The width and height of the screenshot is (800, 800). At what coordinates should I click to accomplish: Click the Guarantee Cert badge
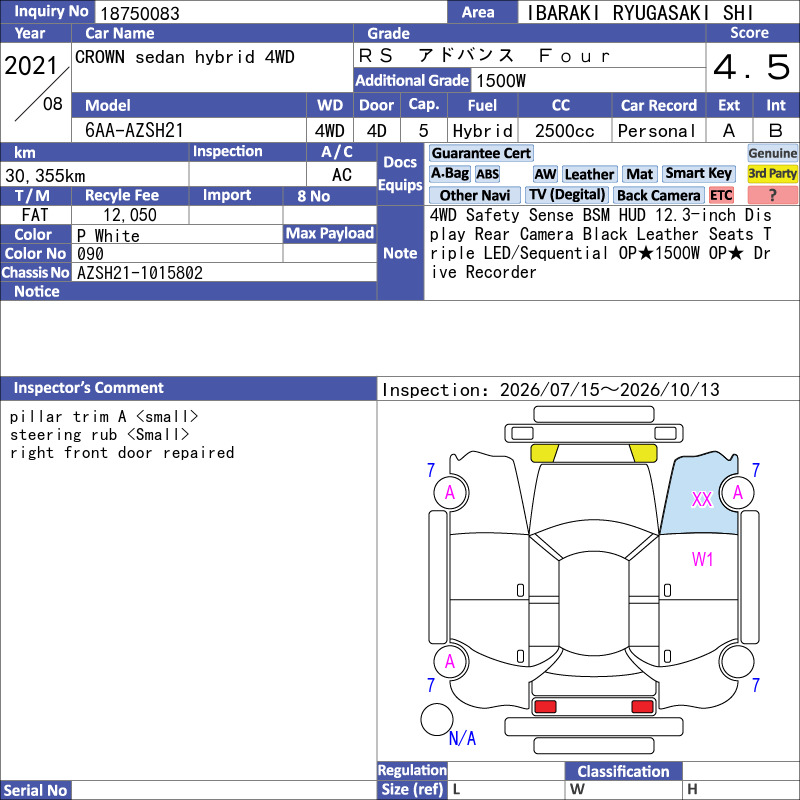click(x=481, y=153)
